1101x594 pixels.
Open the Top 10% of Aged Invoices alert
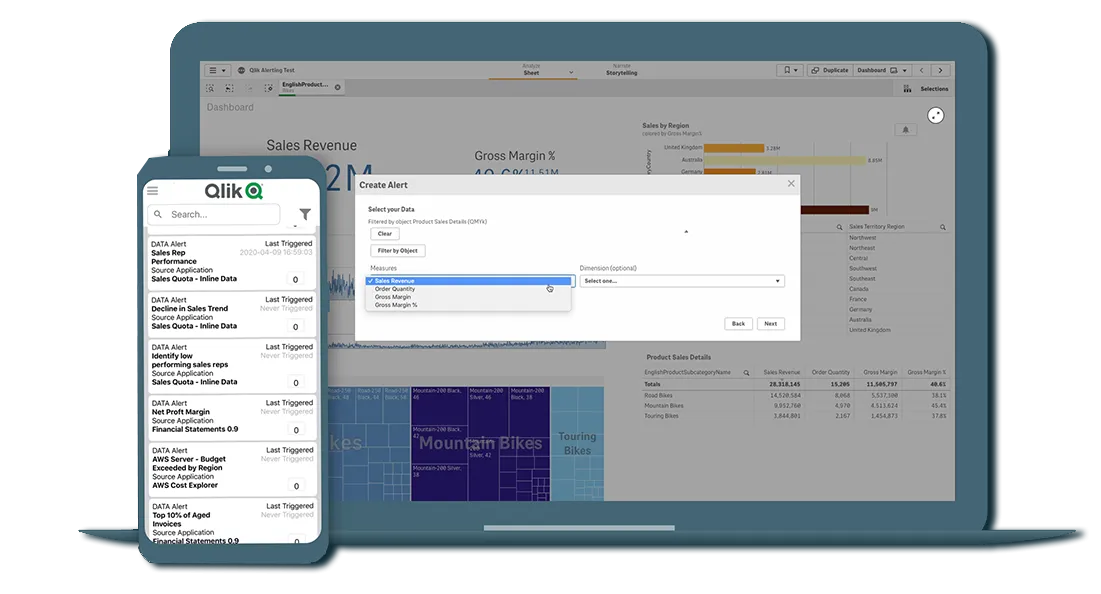tap(232, 522)
